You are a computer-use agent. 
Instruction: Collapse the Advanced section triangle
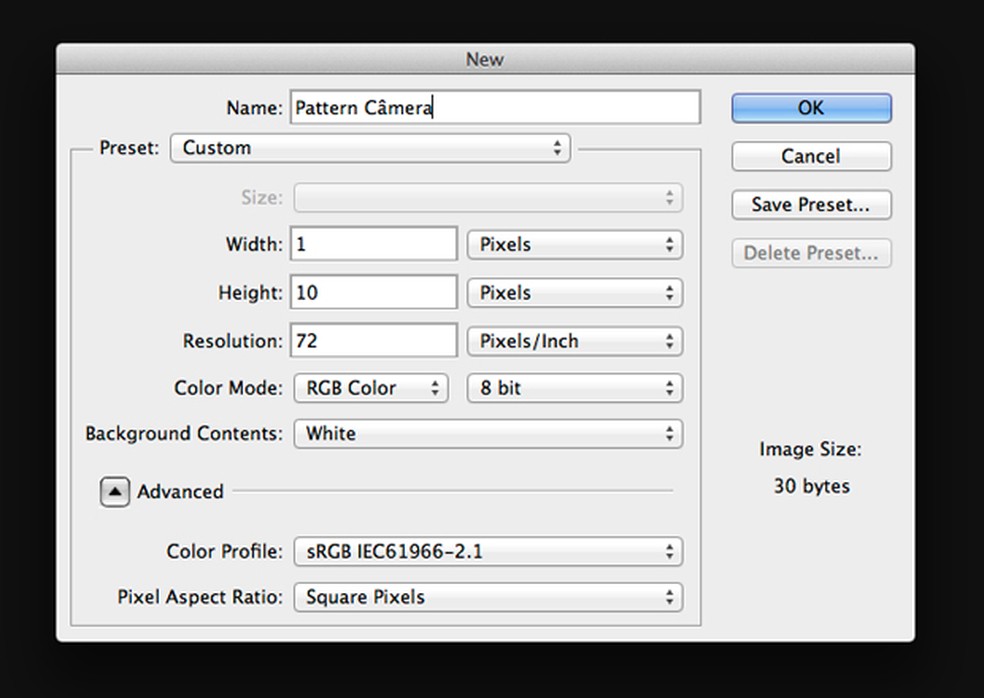point(115,492)
